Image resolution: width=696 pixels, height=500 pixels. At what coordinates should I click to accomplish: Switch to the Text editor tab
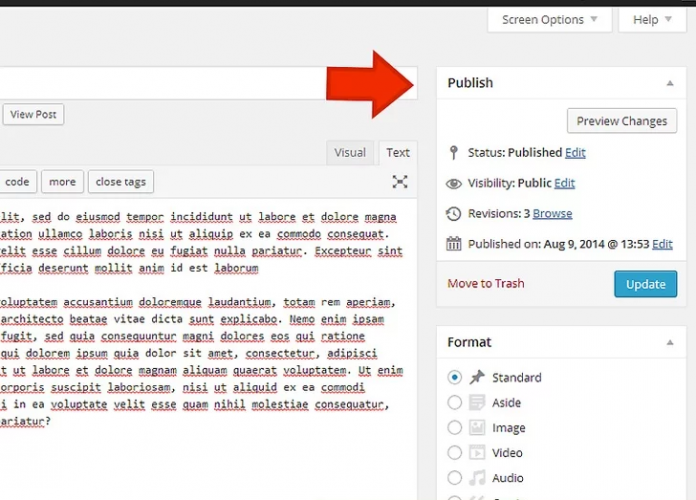point(398,153)
